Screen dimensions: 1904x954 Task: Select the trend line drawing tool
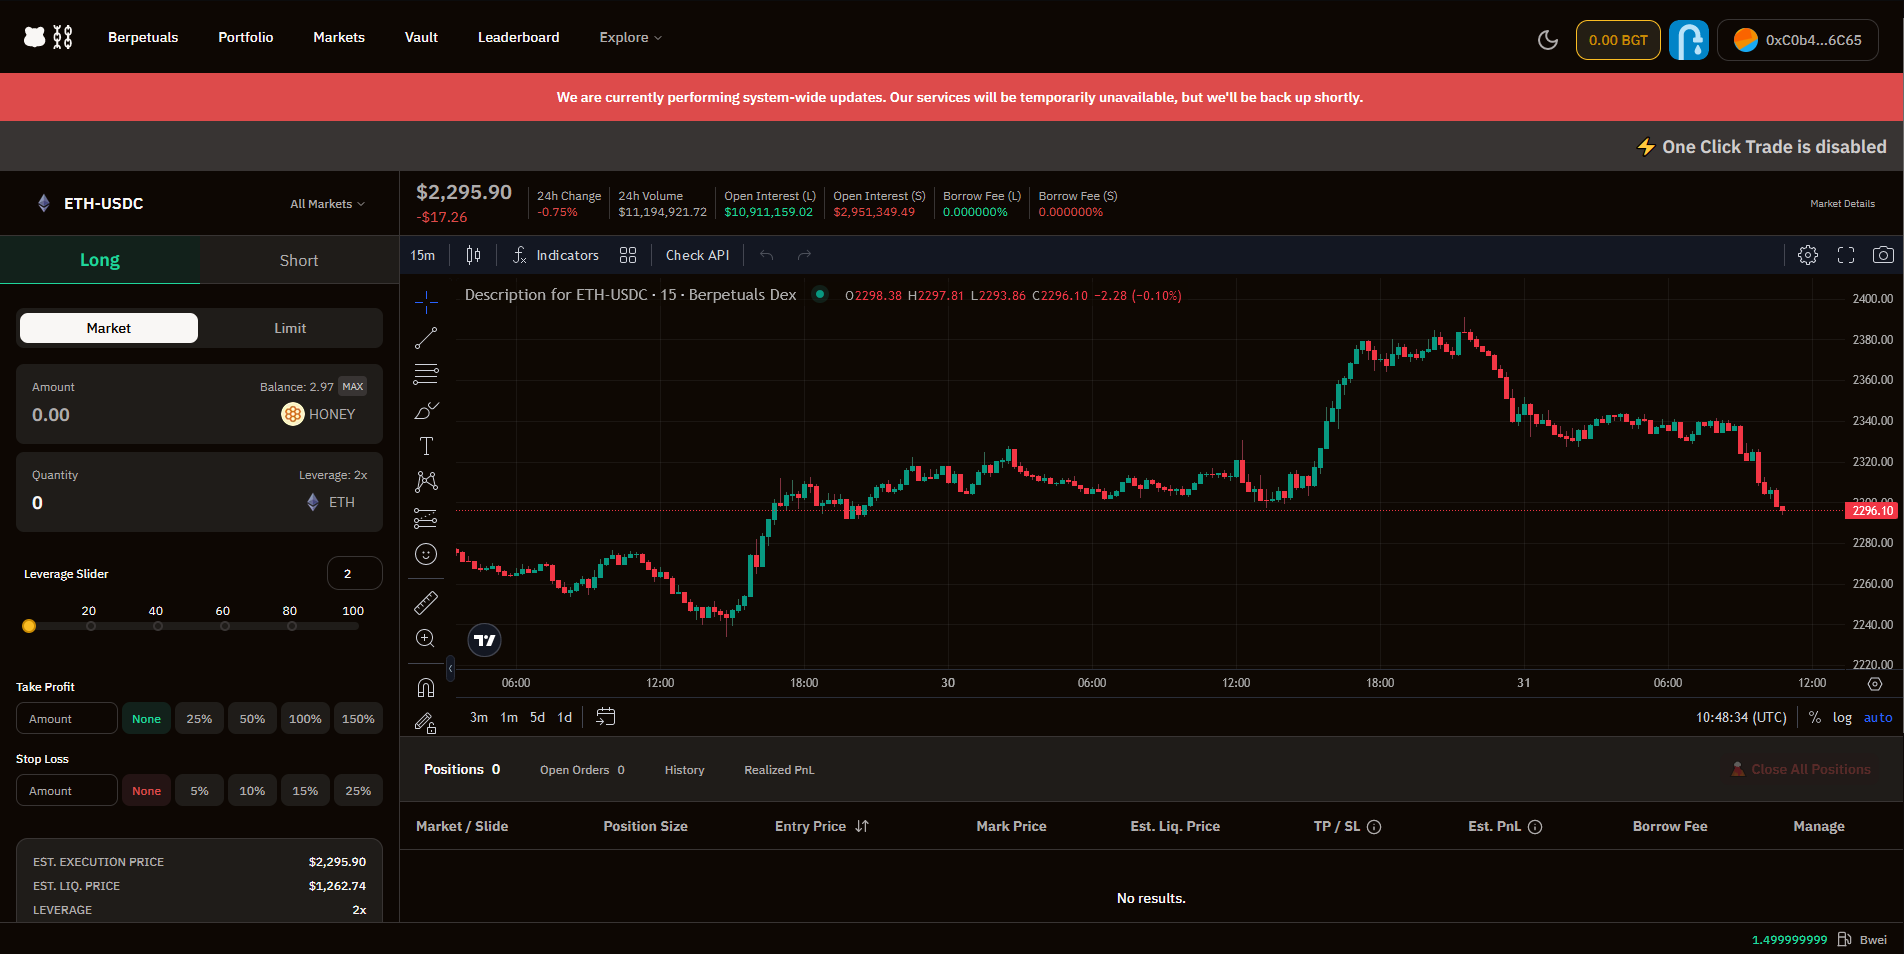tap(426, 338)
